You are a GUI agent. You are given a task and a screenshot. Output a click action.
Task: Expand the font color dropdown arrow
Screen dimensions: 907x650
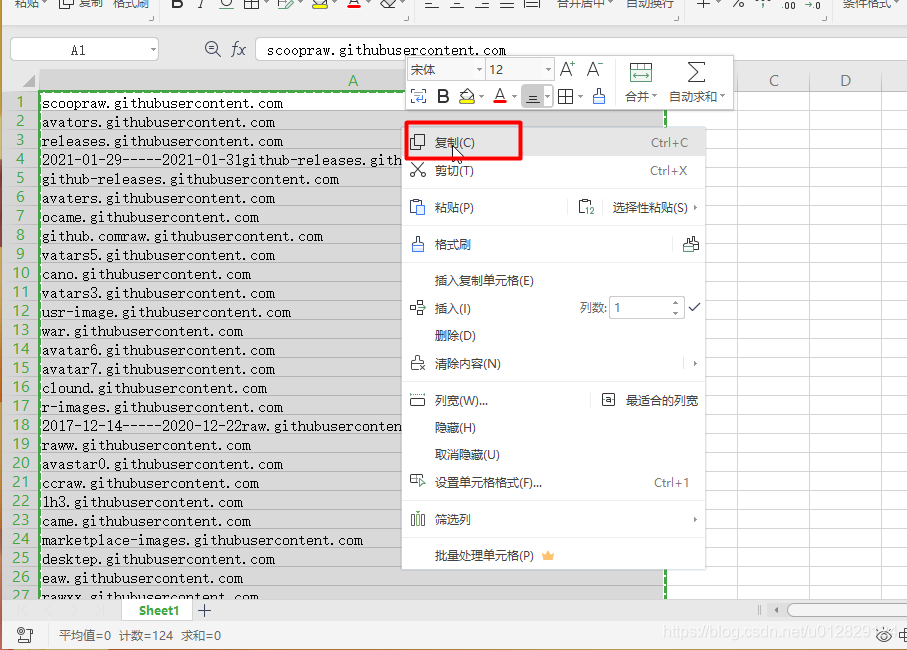pyautogui.click(x=514, y=97)
